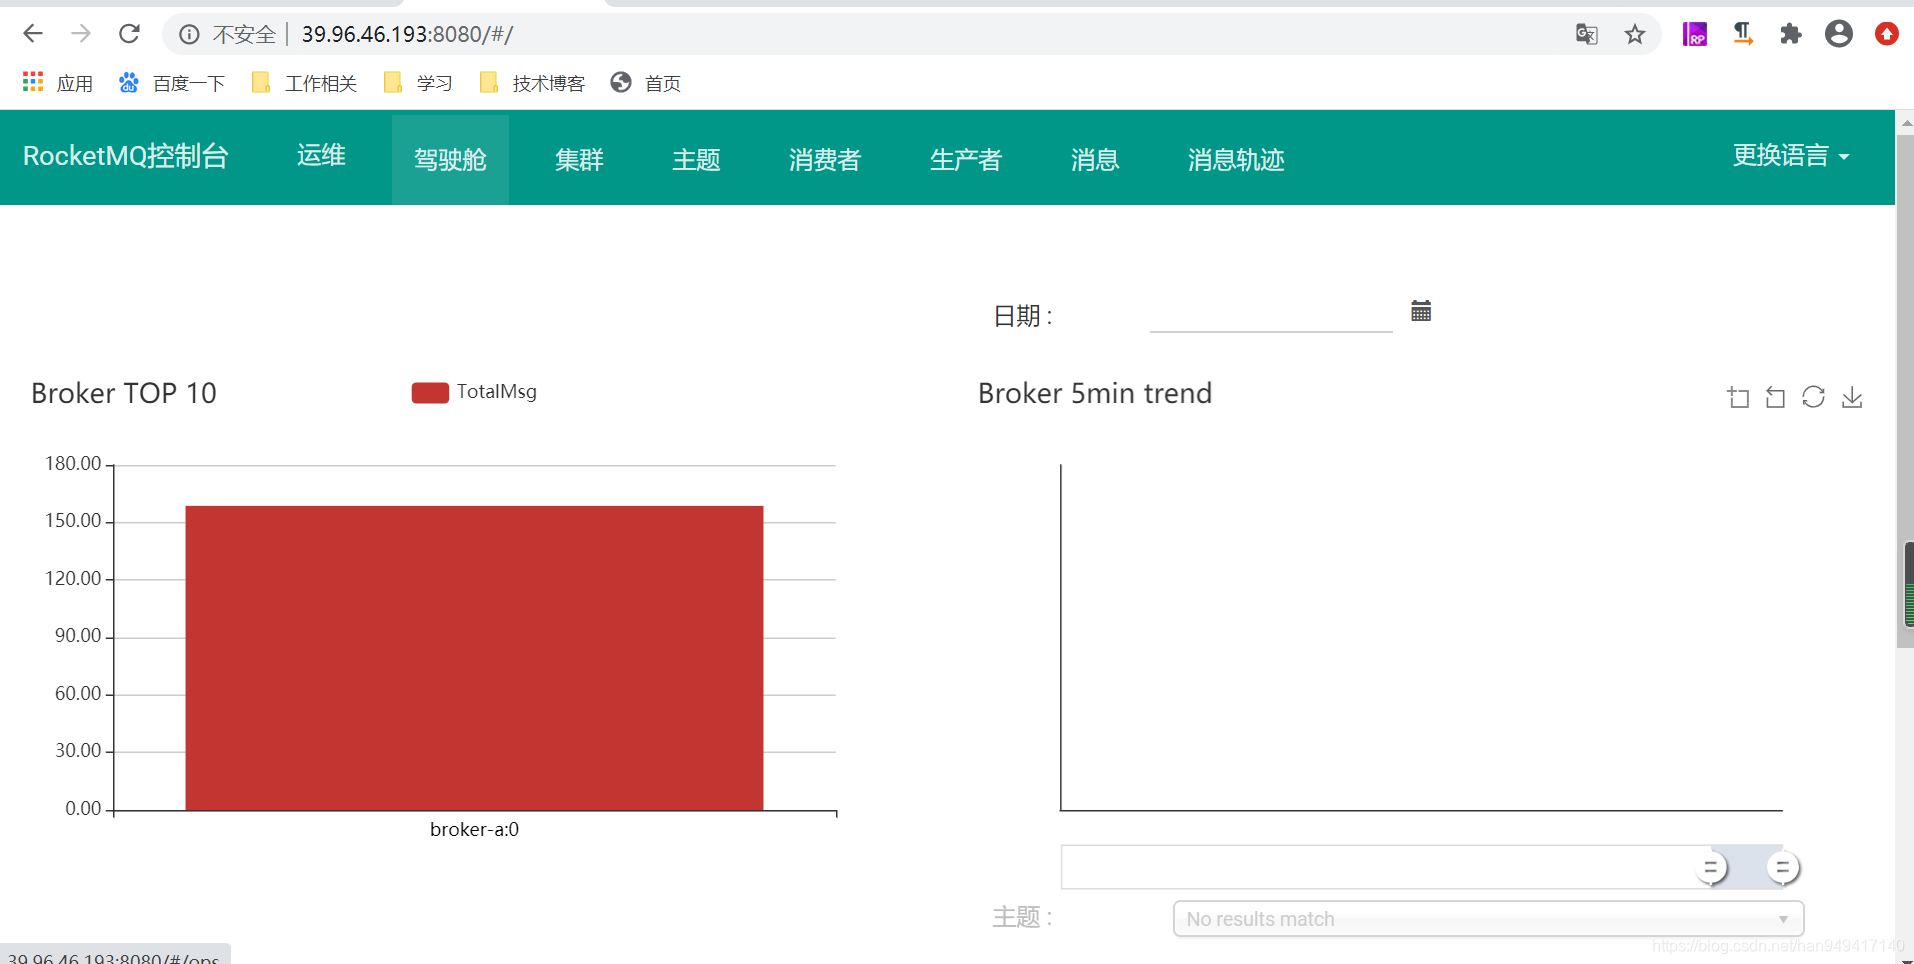Refresh the Broker 5min trend chart
The image size is (1914, 964).
(1814, 397)
